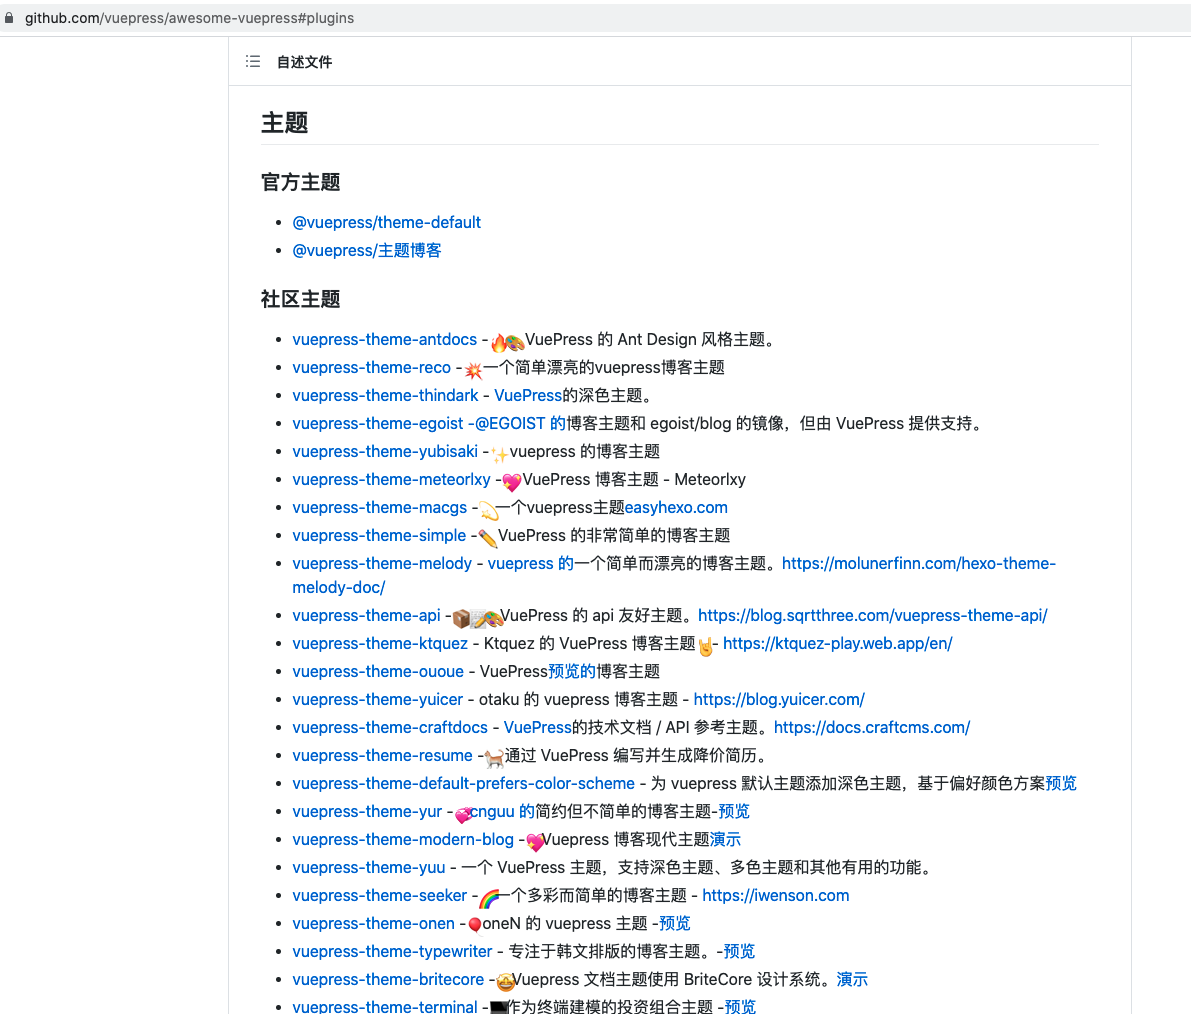Visit ktquez-play.web.app/en/ link
The image size is (1191, 1014).
point(838,644)
